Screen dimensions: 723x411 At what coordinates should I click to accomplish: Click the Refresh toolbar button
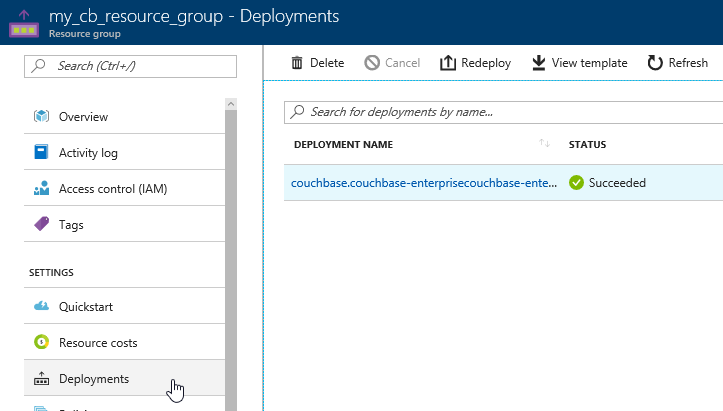(x=678, y=63)
